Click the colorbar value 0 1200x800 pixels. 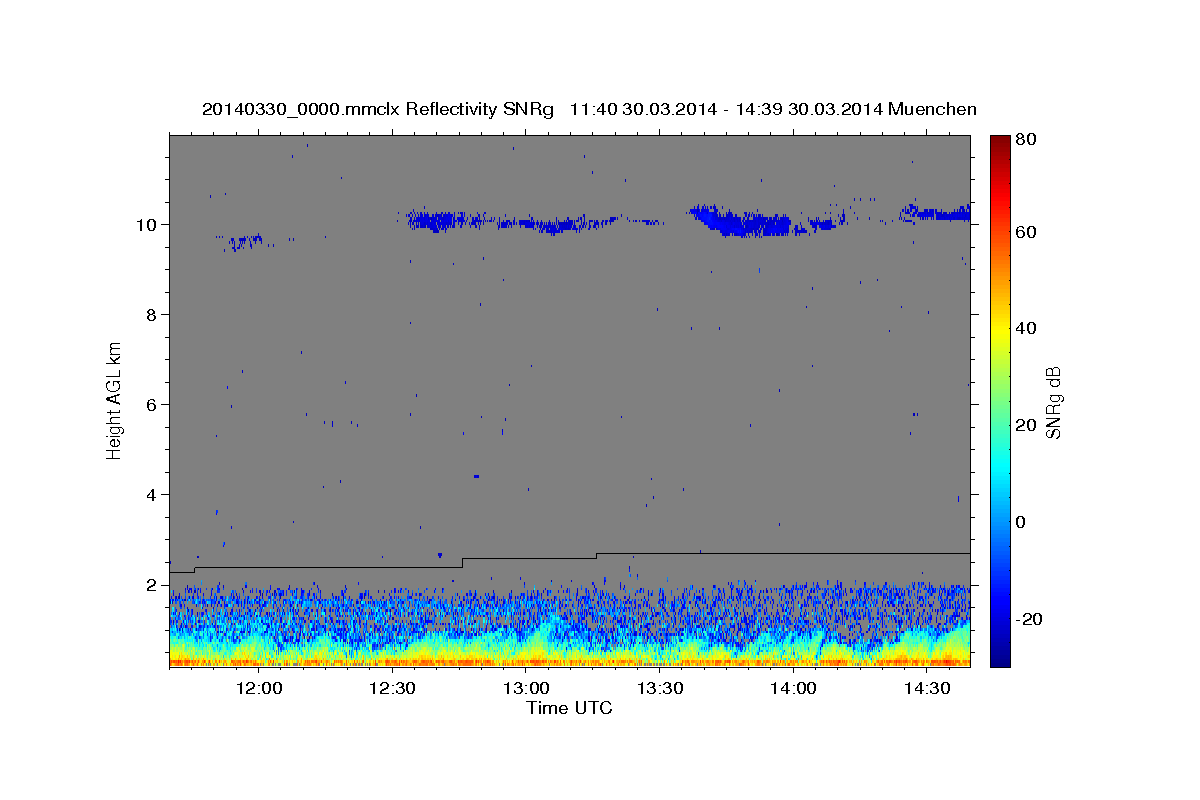click(x=1020, y=522)
